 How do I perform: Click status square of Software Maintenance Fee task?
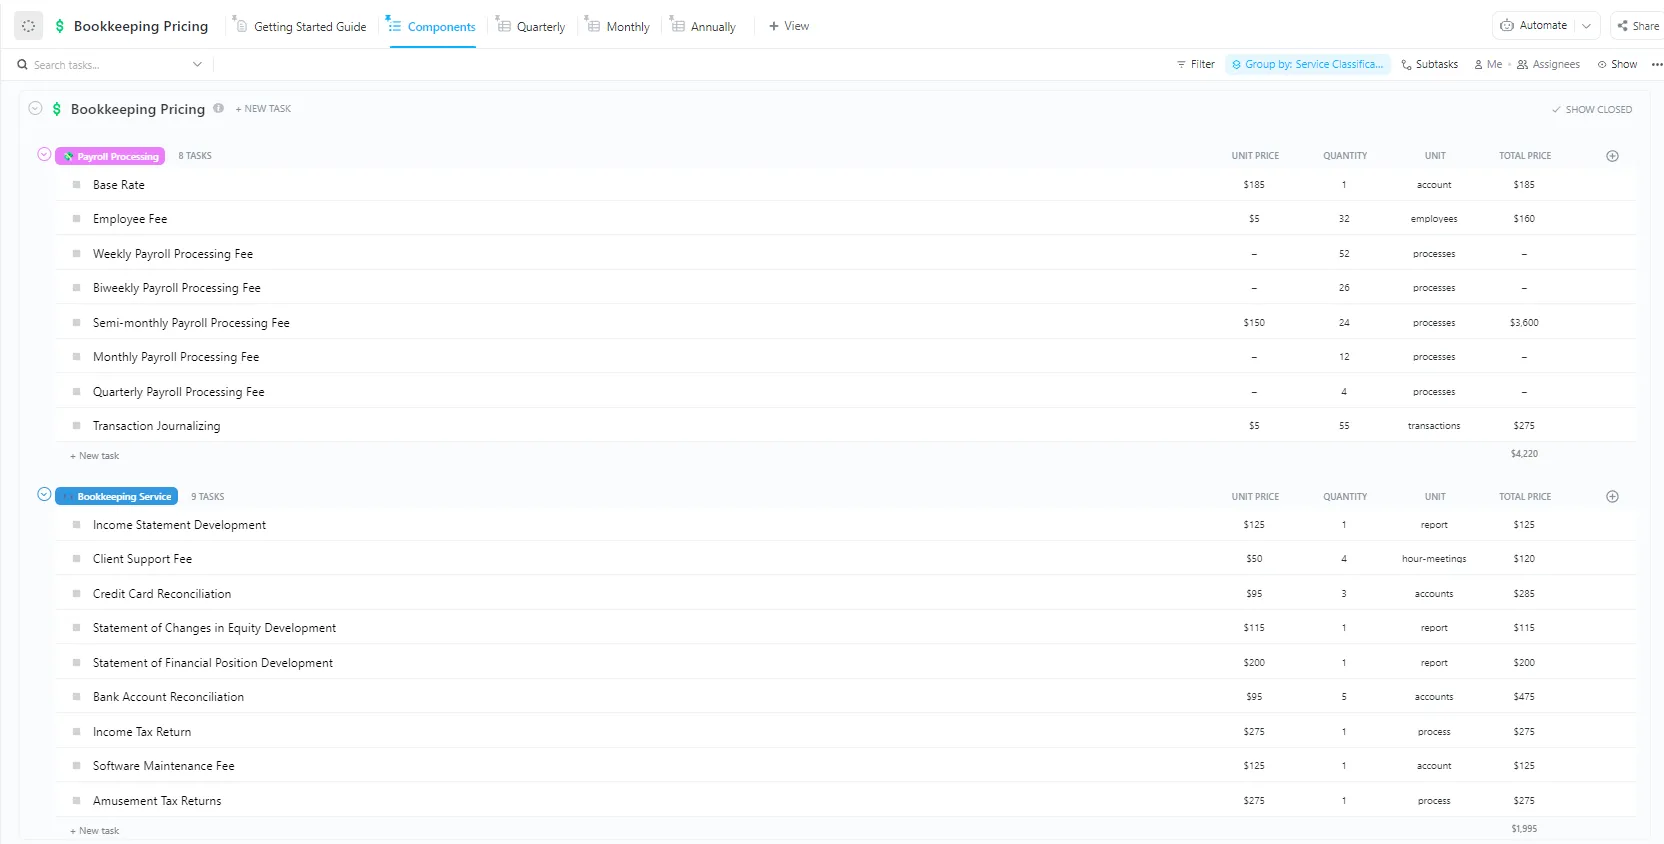point(76,766)
